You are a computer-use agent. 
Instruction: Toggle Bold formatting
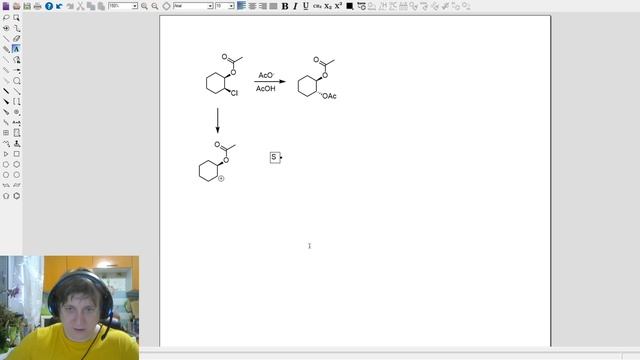click(285, 6)
